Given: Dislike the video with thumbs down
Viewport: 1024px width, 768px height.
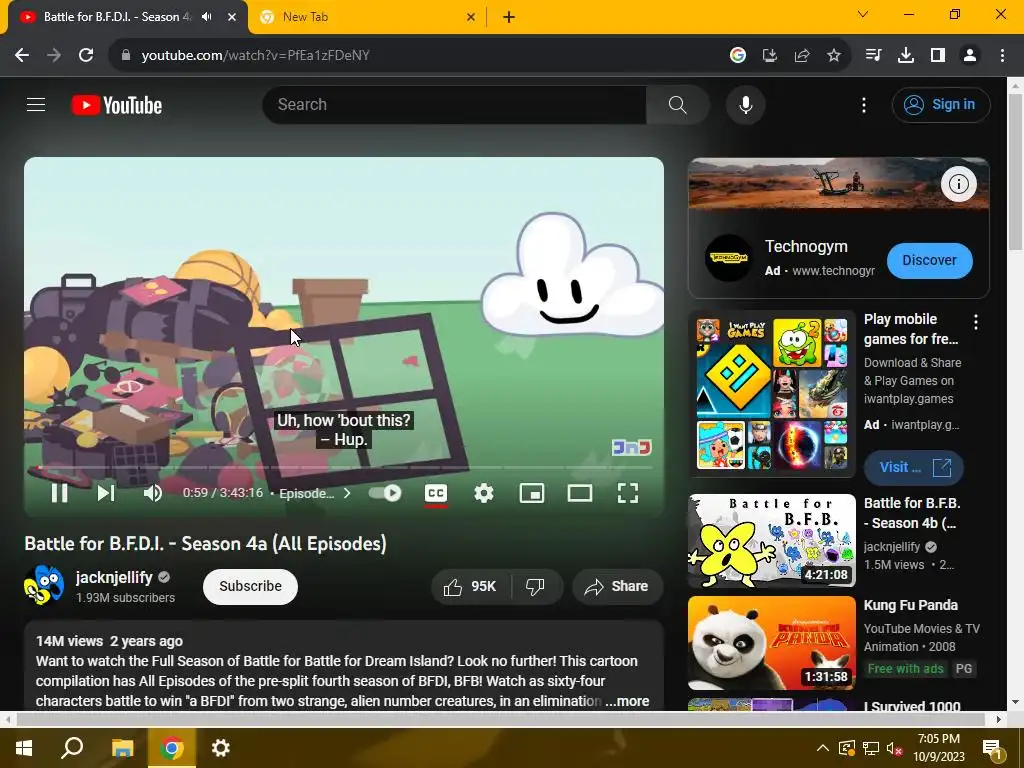Looking at the screenshot, I should [536, 586].
